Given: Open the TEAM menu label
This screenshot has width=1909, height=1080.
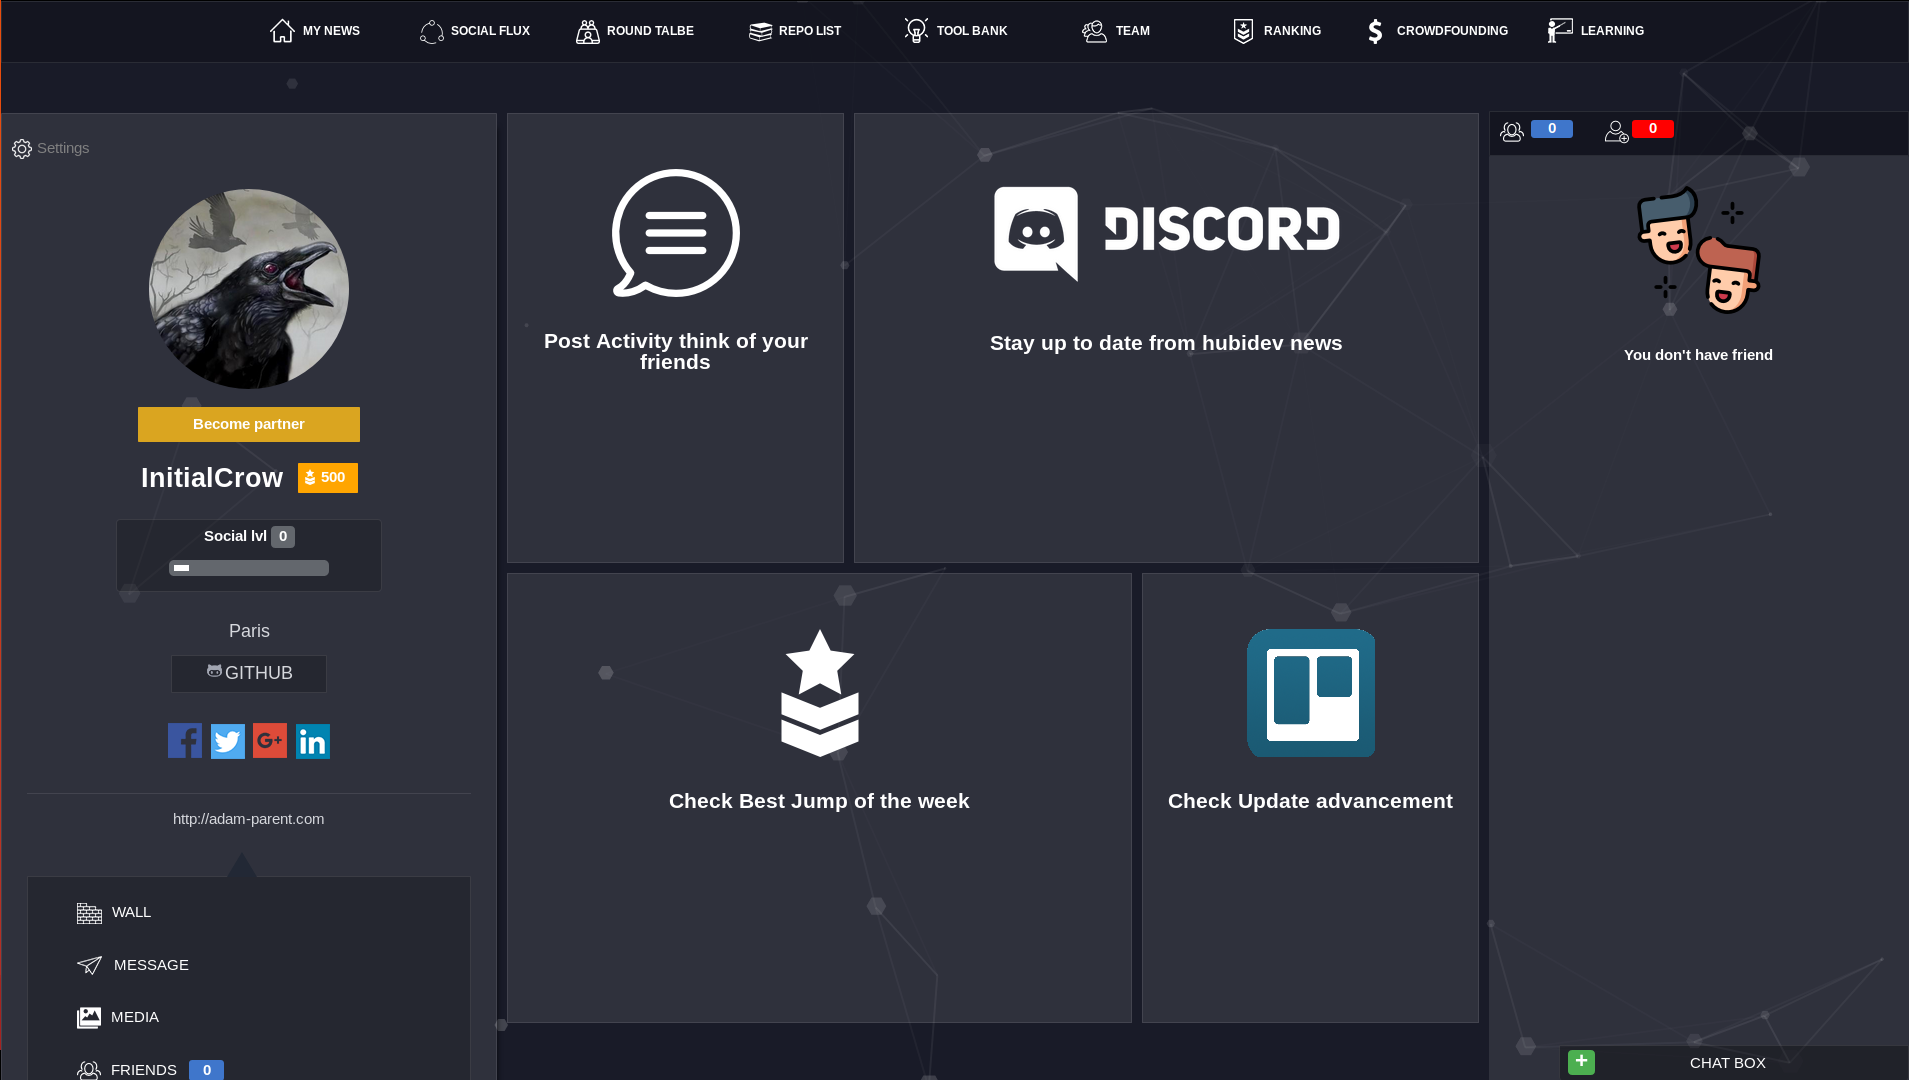Looking at the screenshot, I should click(x=1133, y=31).
